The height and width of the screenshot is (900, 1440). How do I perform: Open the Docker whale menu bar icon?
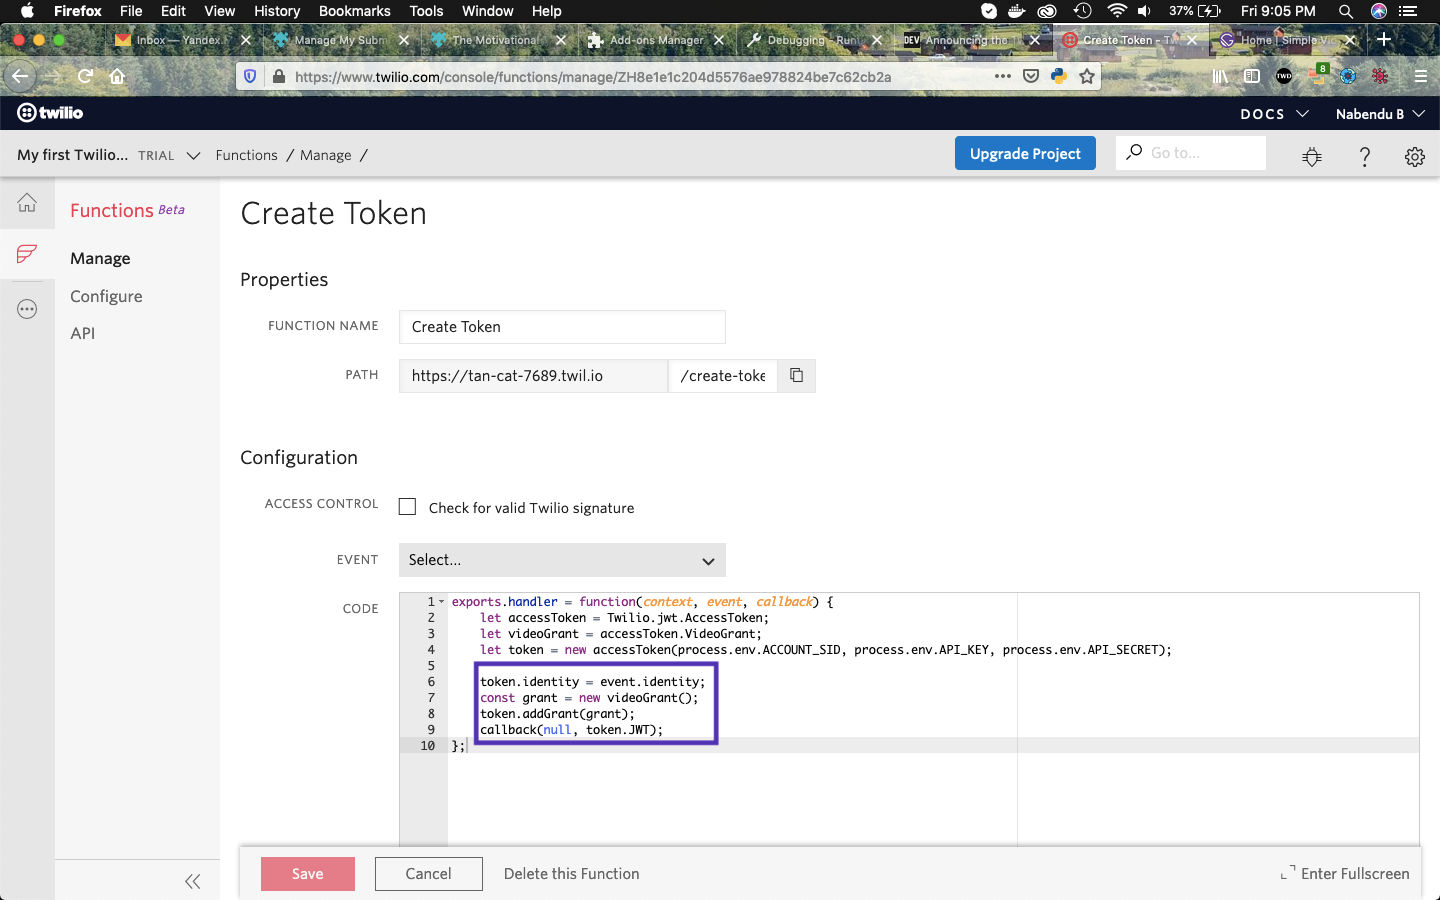pyautogui.click(x=1017, y=11)
